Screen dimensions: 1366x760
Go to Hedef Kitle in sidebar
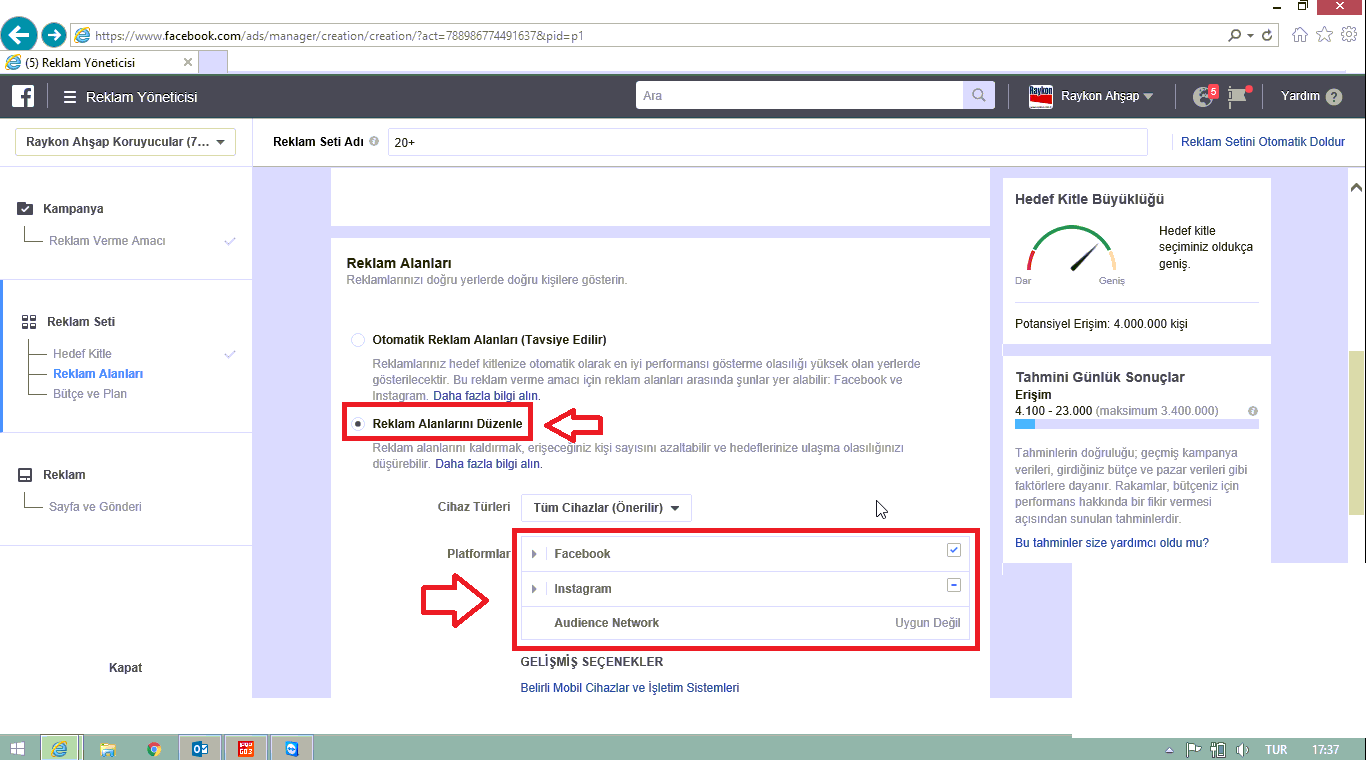coord(82,354)
